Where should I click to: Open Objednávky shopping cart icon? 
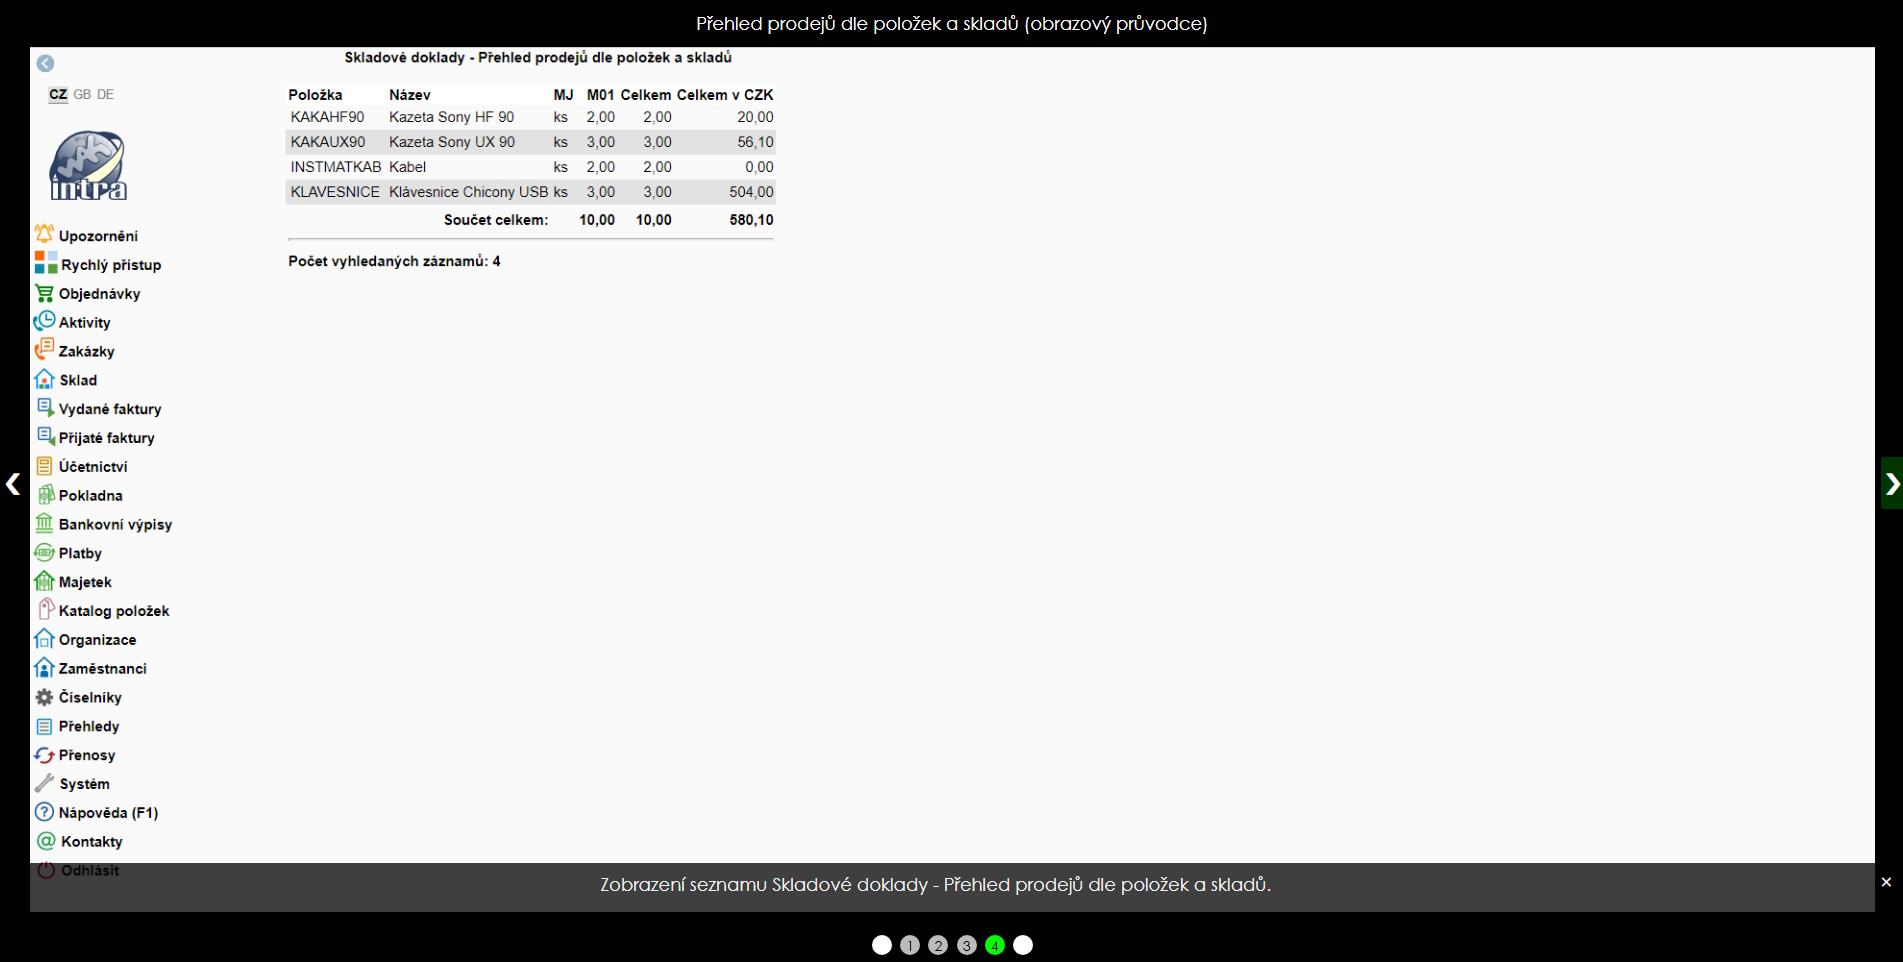44,293
